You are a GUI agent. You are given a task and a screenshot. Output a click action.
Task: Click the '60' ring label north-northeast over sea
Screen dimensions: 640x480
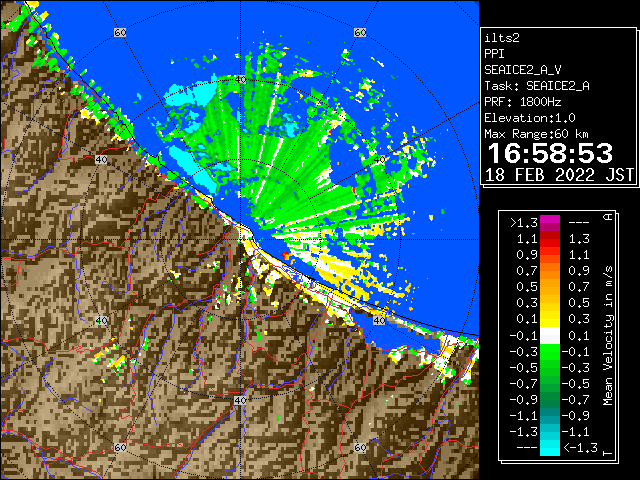(x=360, y=32)
